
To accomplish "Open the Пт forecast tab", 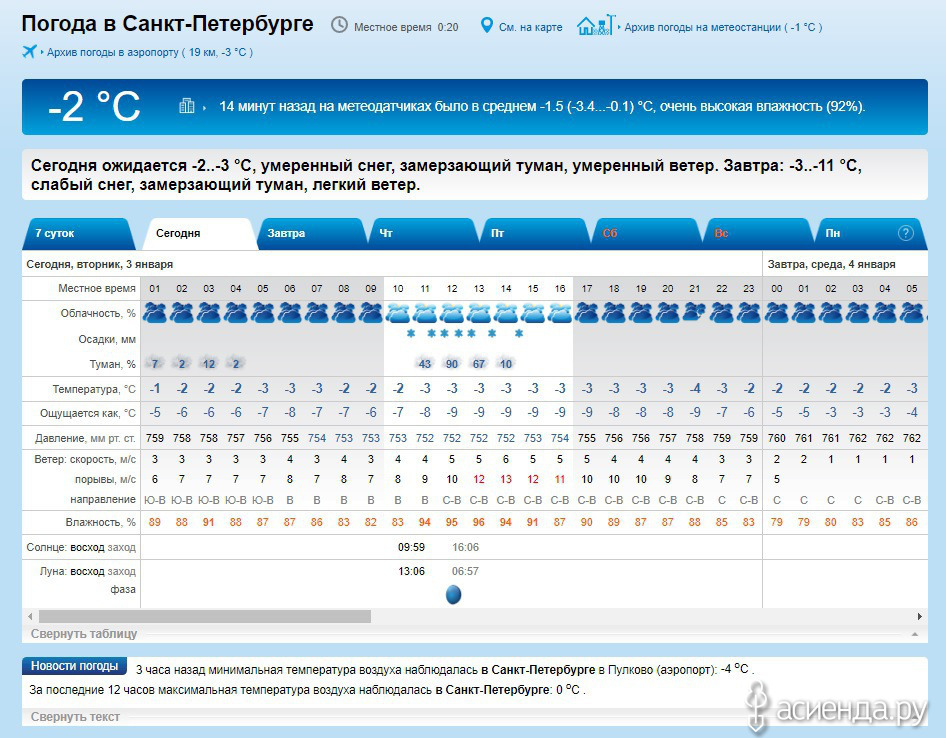I will point(535,234).
